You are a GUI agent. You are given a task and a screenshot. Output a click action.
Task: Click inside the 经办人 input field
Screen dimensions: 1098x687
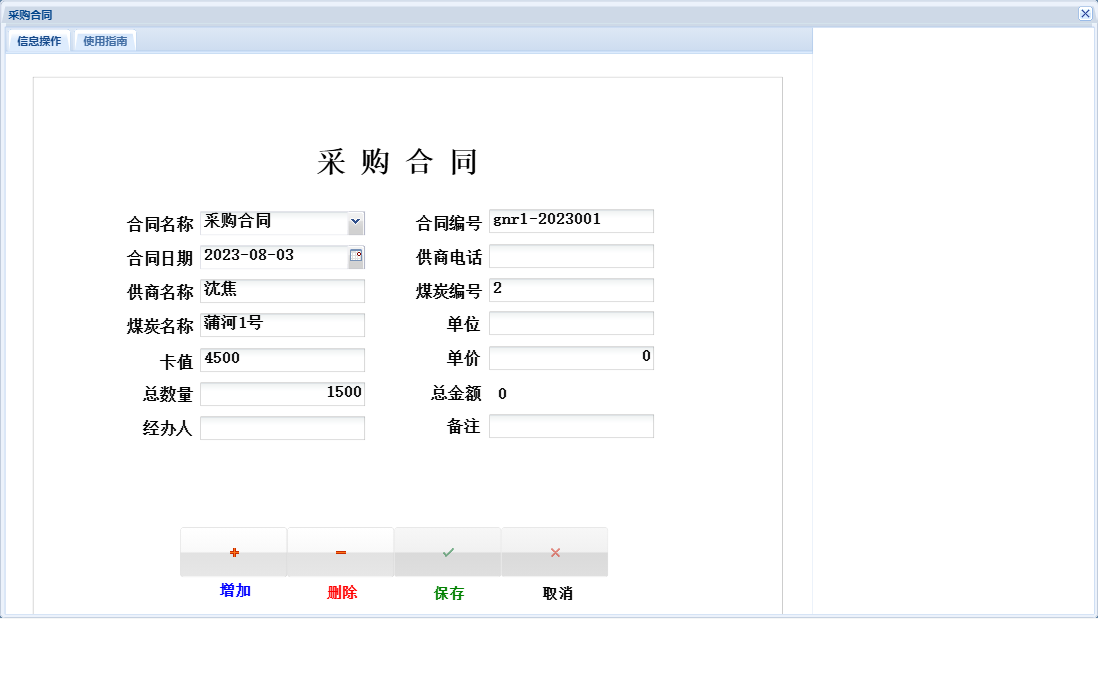point(283,427)
